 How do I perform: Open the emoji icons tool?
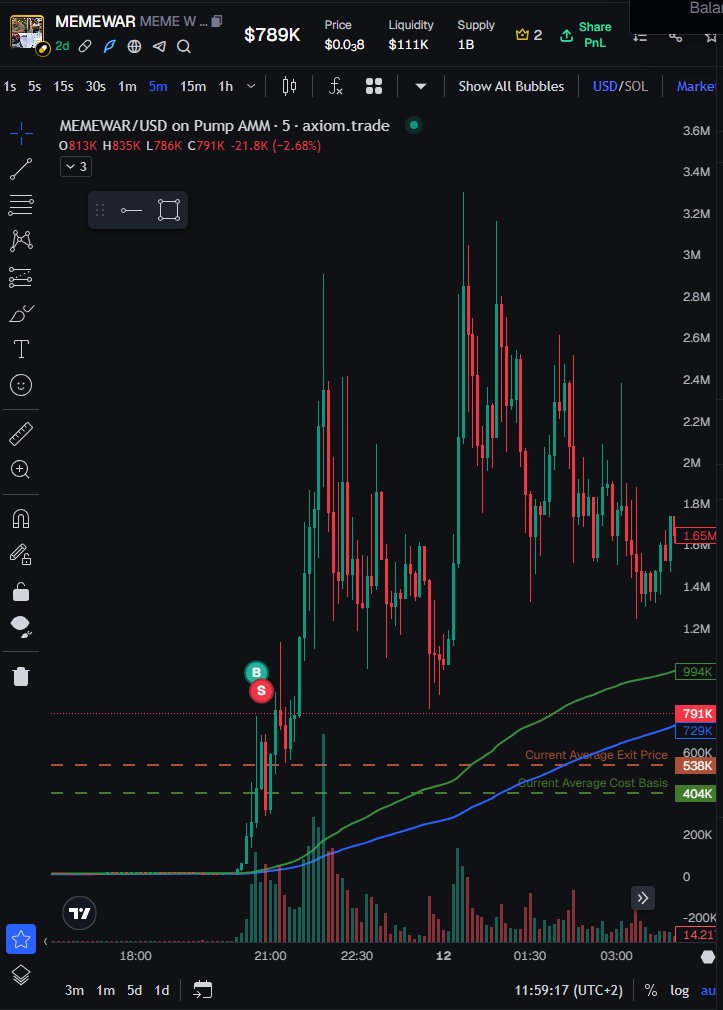tap(21, 385)
